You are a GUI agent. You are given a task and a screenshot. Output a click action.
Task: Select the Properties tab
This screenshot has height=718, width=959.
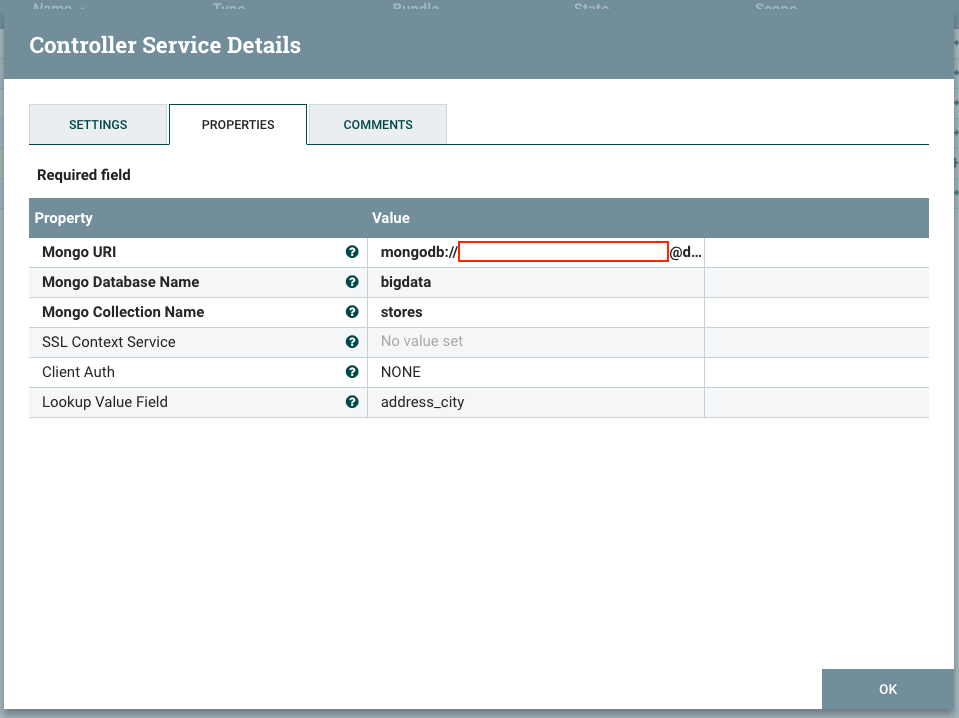pyautogui.click(x=238, y=125)
